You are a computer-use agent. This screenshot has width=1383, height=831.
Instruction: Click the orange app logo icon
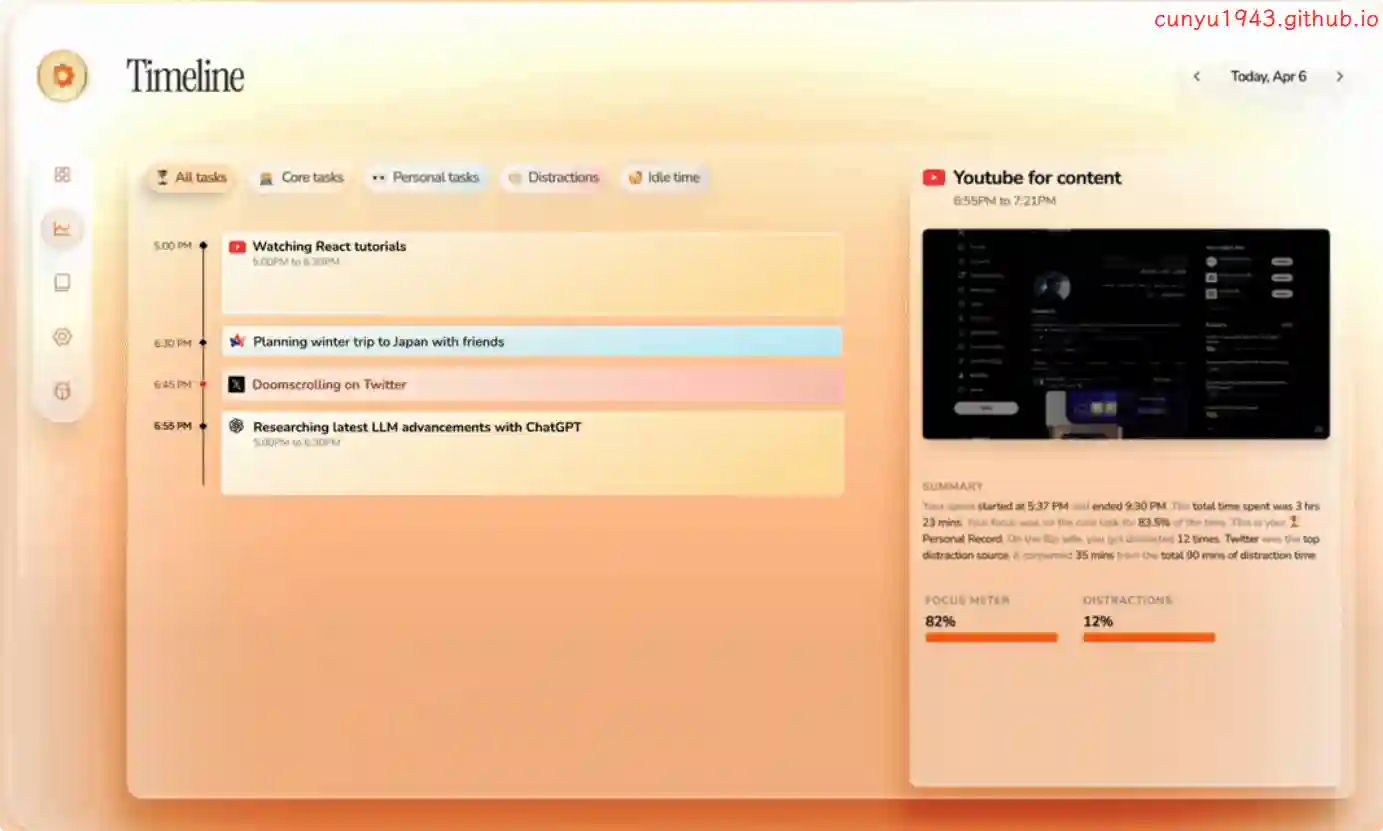pyautogui.click(x=62, y=76)
